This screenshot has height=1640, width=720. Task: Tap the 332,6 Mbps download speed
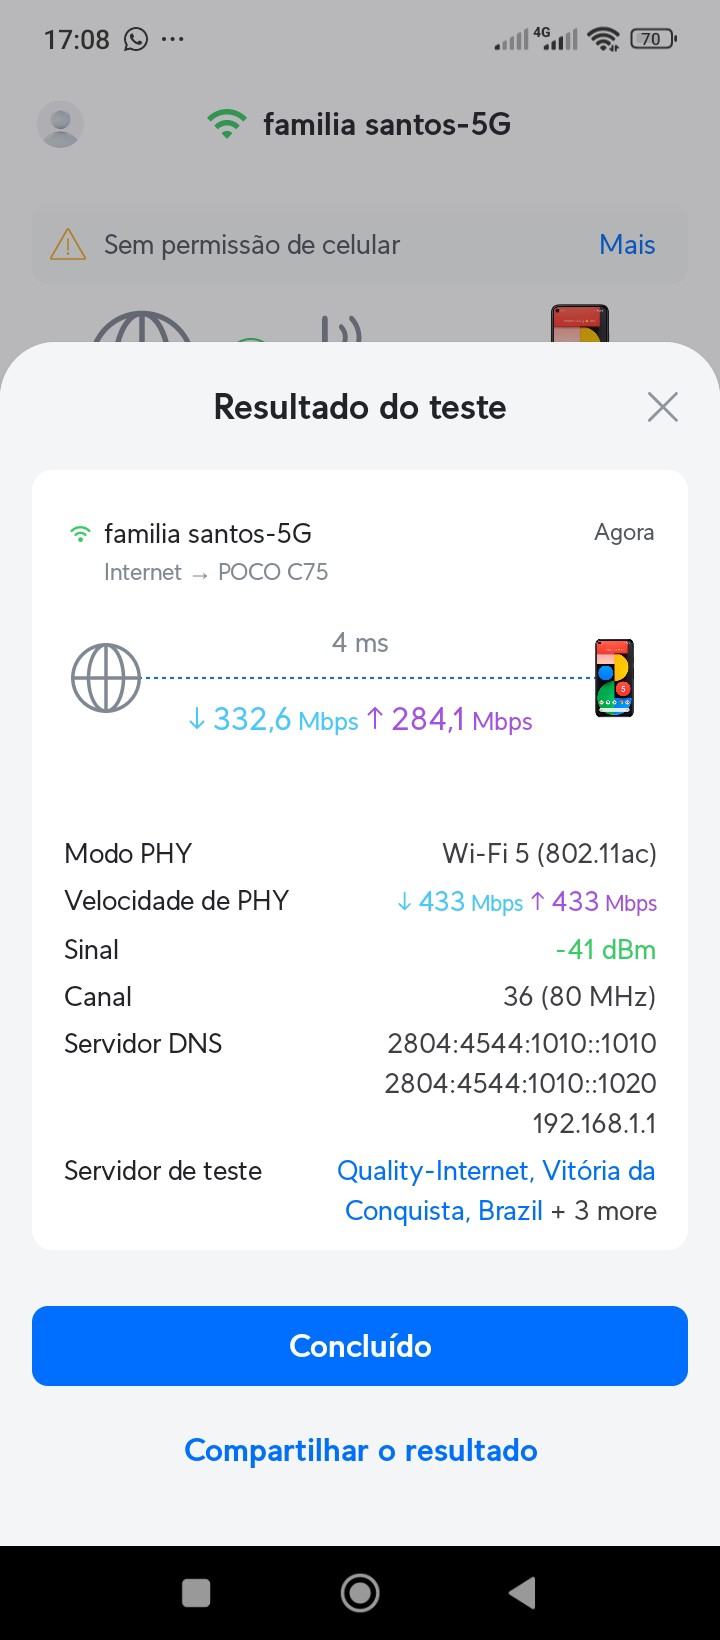(273, 720)
